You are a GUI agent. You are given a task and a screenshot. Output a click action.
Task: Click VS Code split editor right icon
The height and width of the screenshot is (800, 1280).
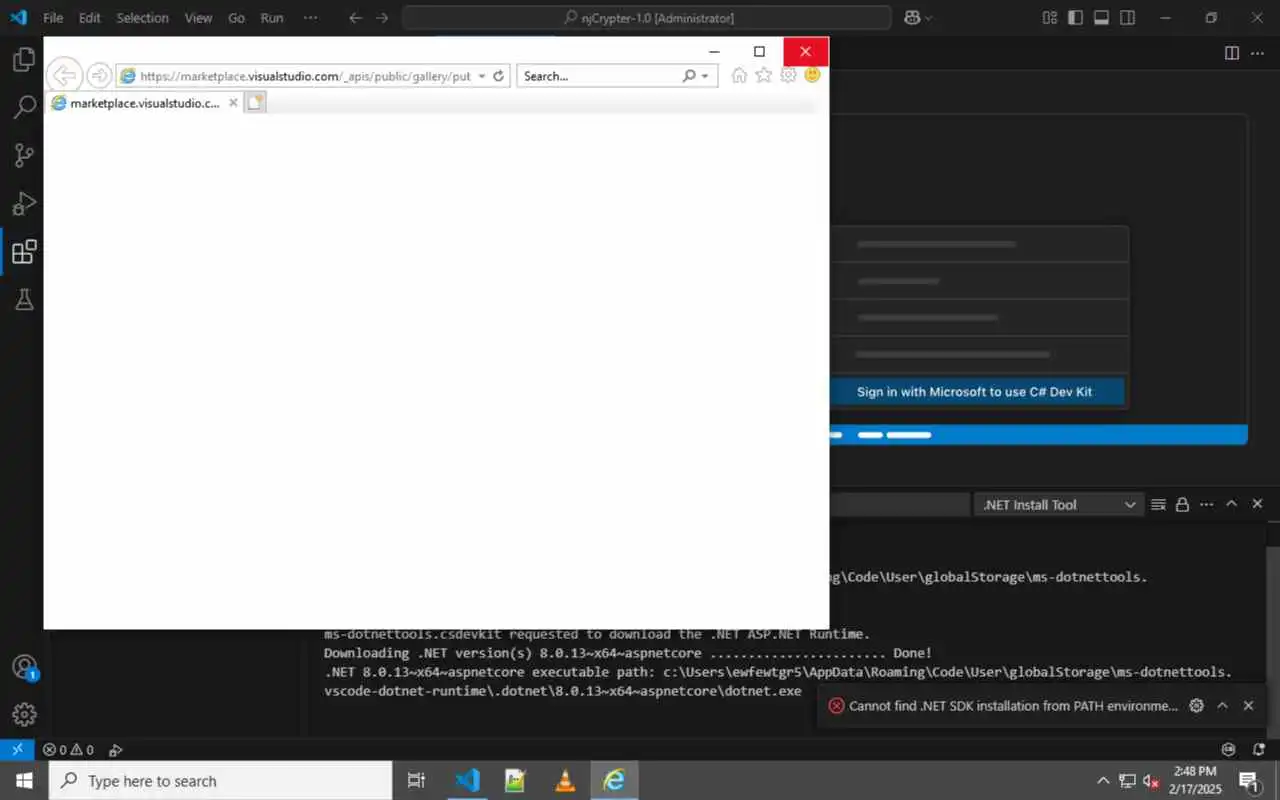click(1232, 53)
